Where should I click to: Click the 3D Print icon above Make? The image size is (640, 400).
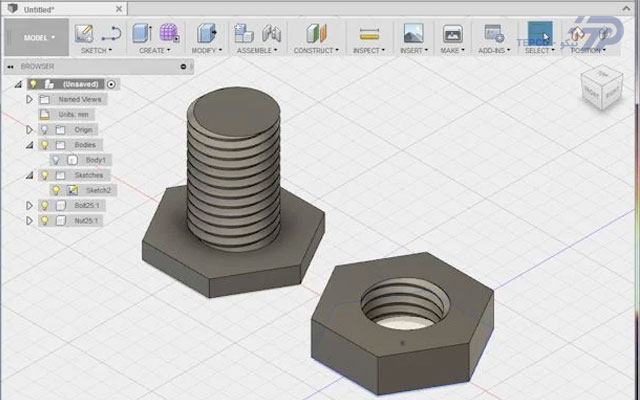(x=452, y=33)
